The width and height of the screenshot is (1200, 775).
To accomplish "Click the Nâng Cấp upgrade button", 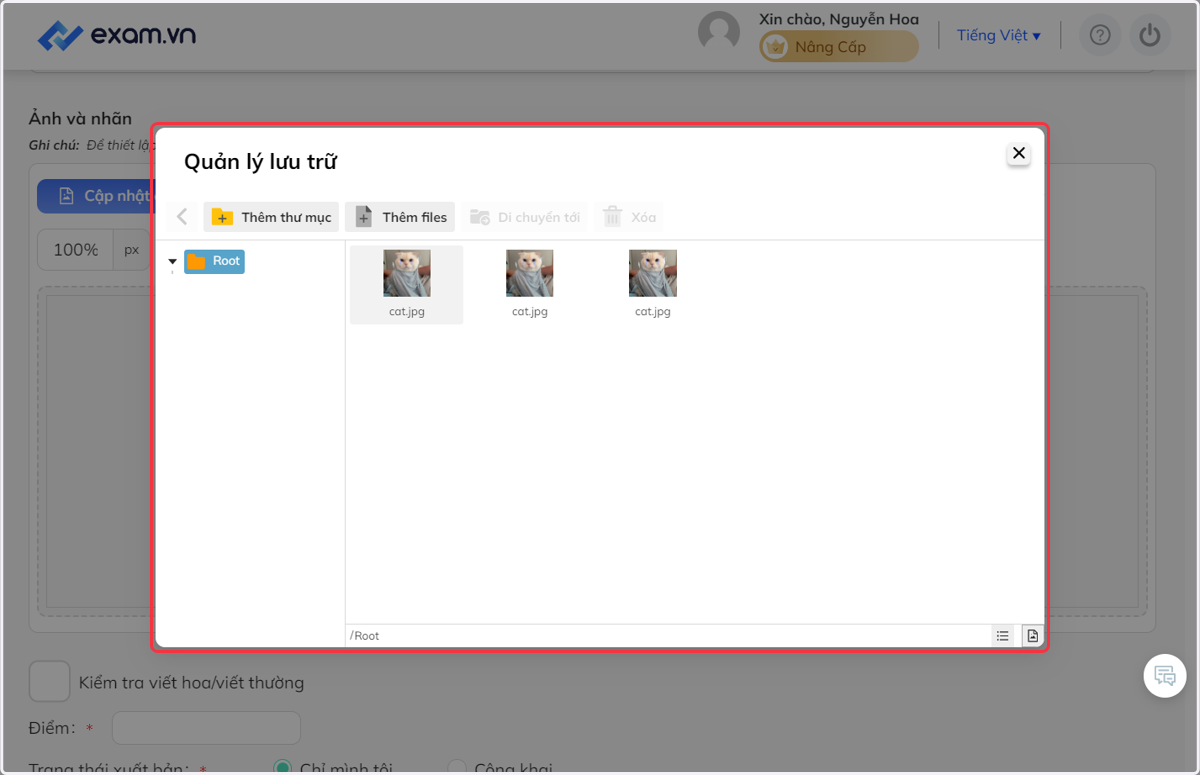I will [838, 47].
